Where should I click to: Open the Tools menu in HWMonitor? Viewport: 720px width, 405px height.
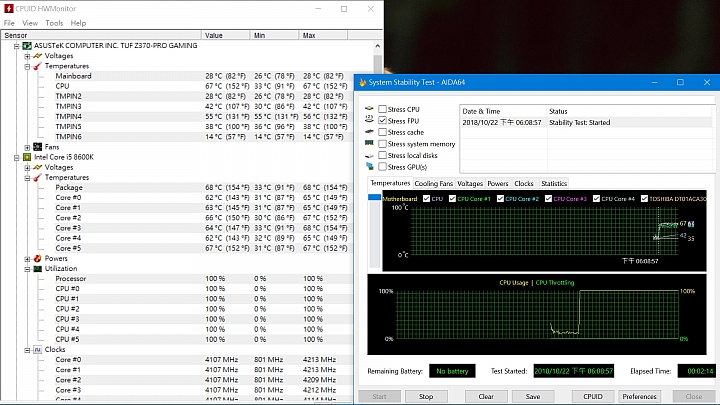click(54, 23)
